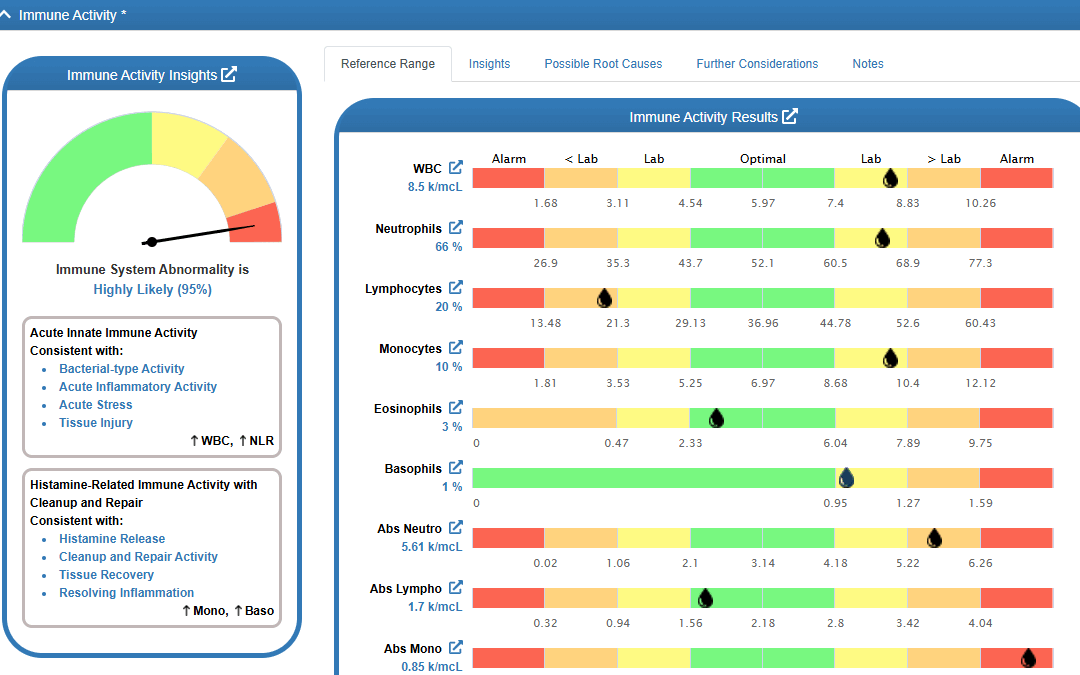Click the Bacterial-type Activity link
The image size is (1080, 675).
coord(121,368)
